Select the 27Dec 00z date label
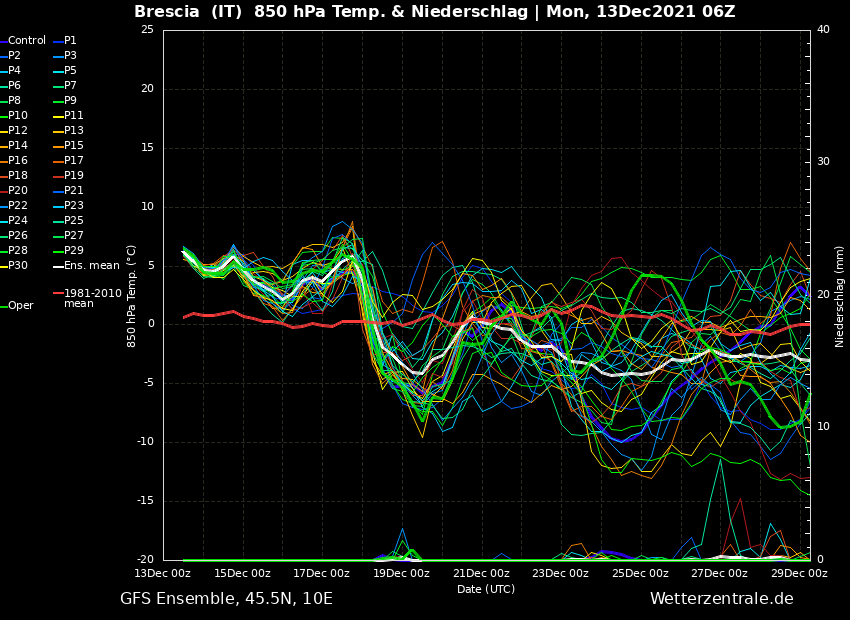This screenshot has width=850, height=620. point(719,573)
